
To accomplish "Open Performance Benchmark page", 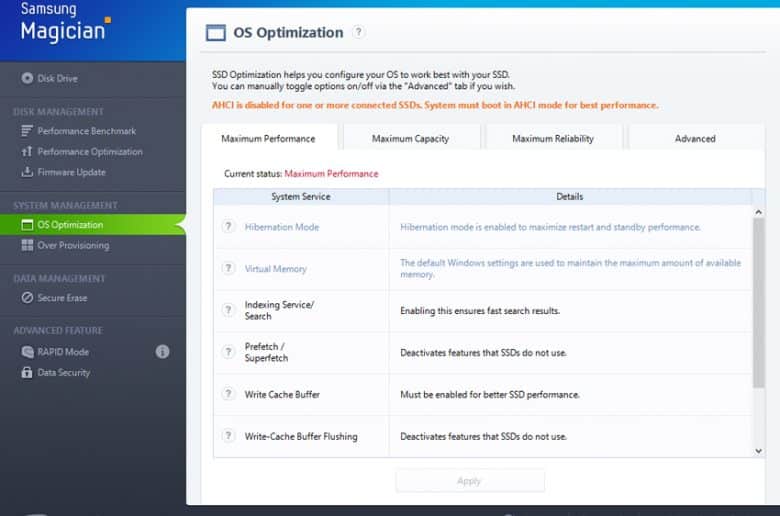I will pyautogui.click(x=87, y=131).
